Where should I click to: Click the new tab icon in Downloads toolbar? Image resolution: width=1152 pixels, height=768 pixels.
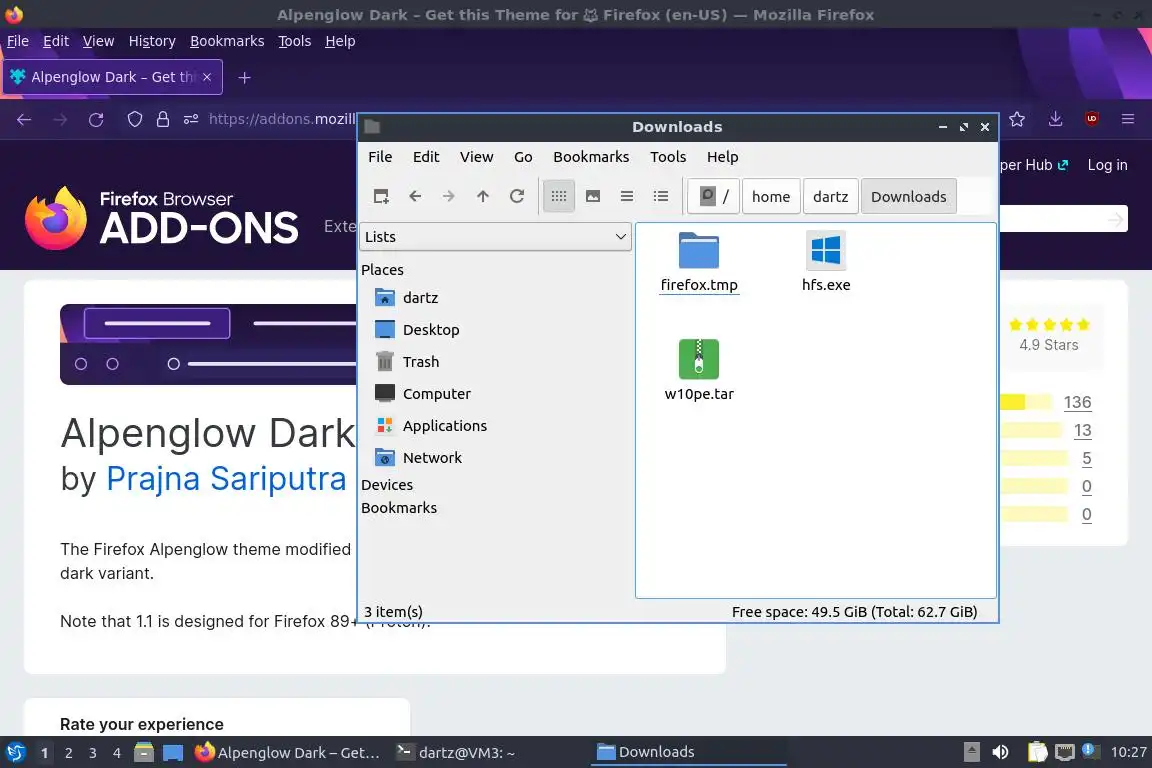381,196
